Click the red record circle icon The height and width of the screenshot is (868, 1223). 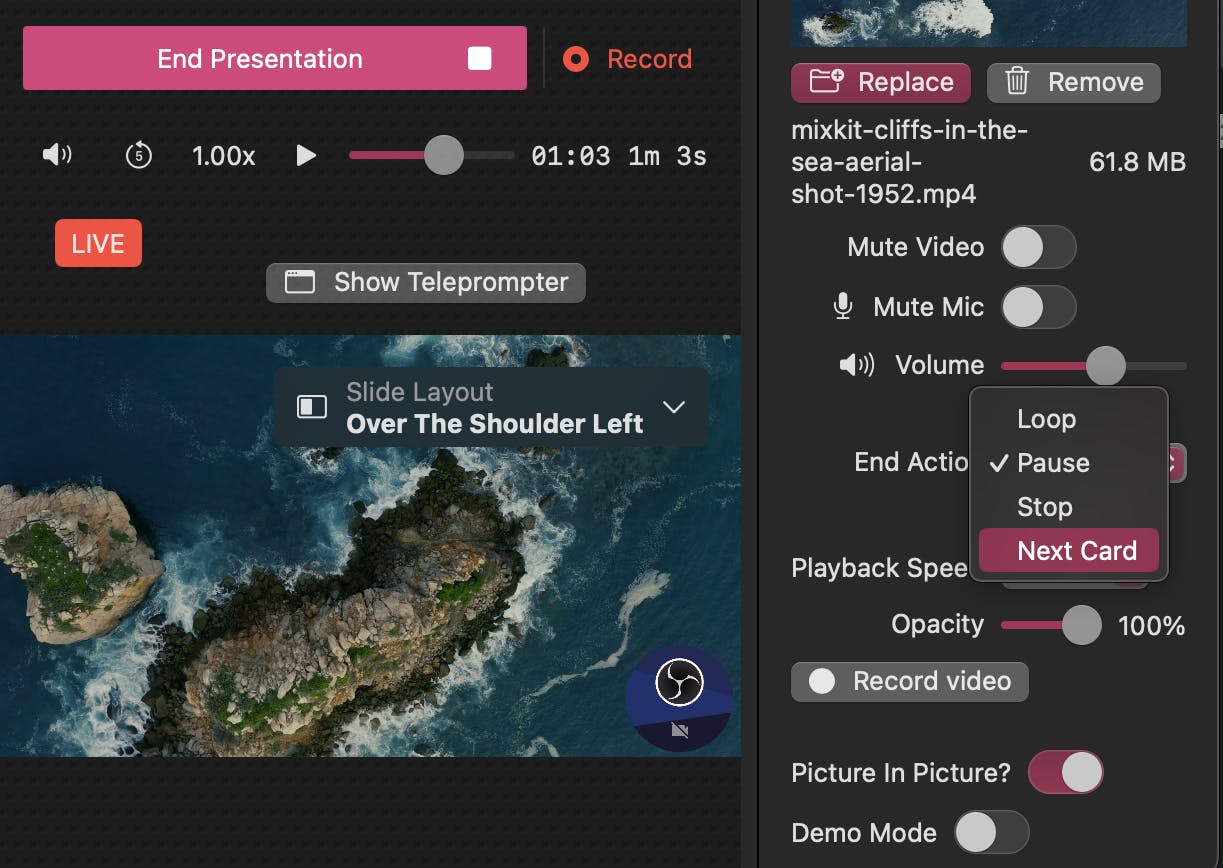[575, 59]
